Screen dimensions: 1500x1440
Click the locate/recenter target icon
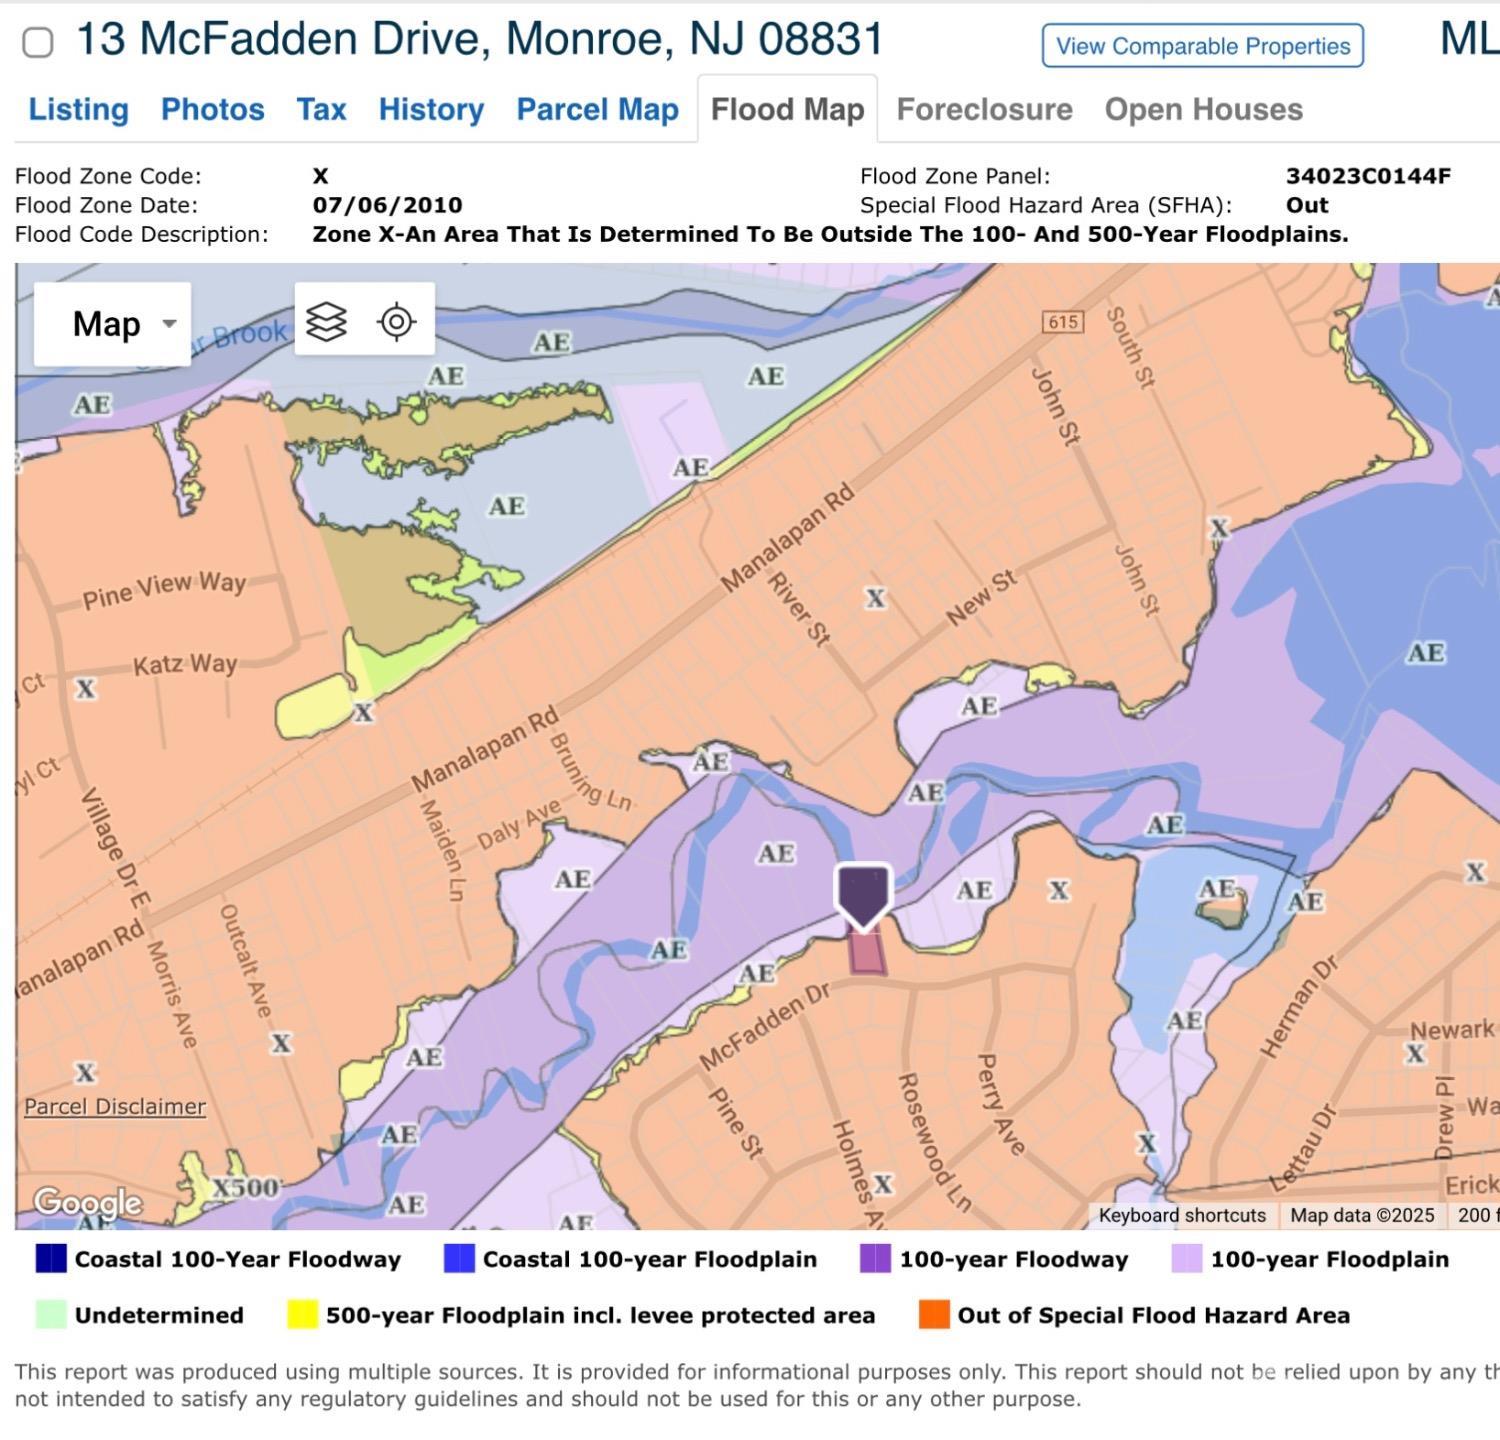click(397, 322)
